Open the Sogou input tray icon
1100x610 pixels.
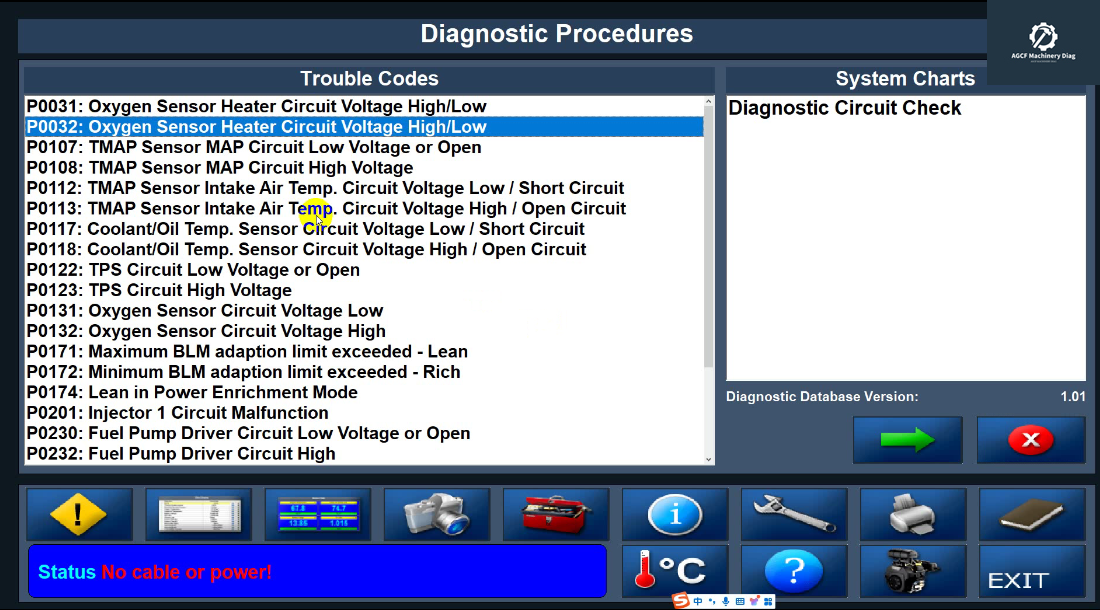(679, 601)
